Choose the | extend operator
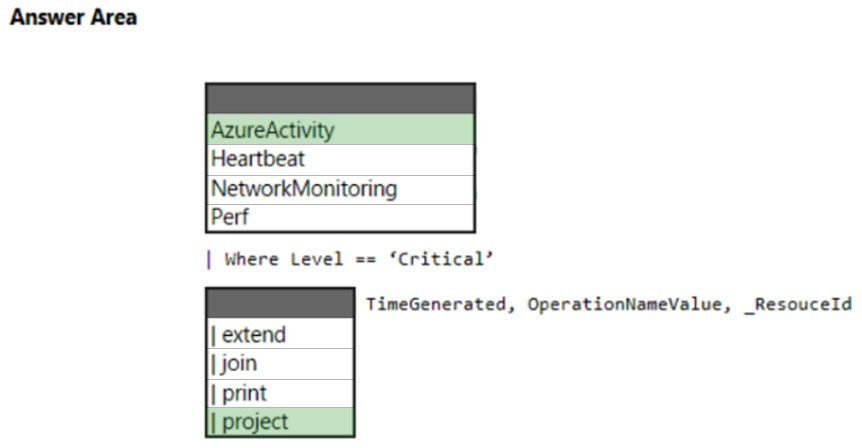 (280, 334)
